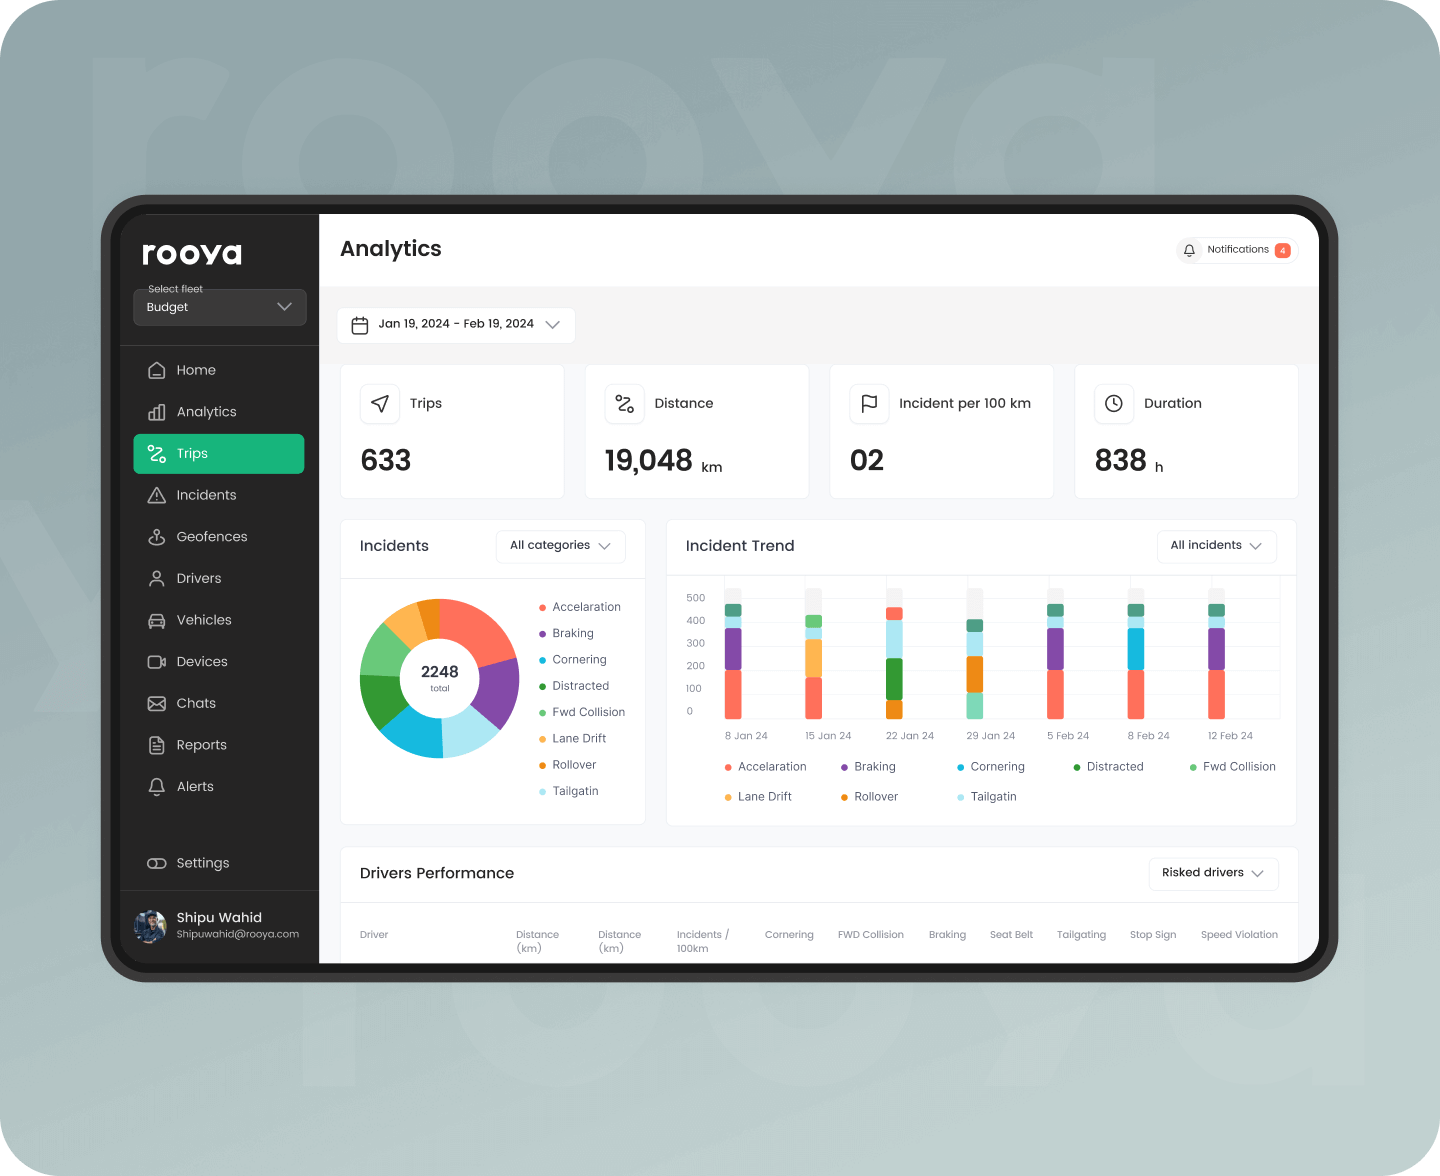The image size is (1440, 1176).
Task: Expand the All incidents filter in Incident Trend
Action: pyautogui.click(x=1216, y=545)
